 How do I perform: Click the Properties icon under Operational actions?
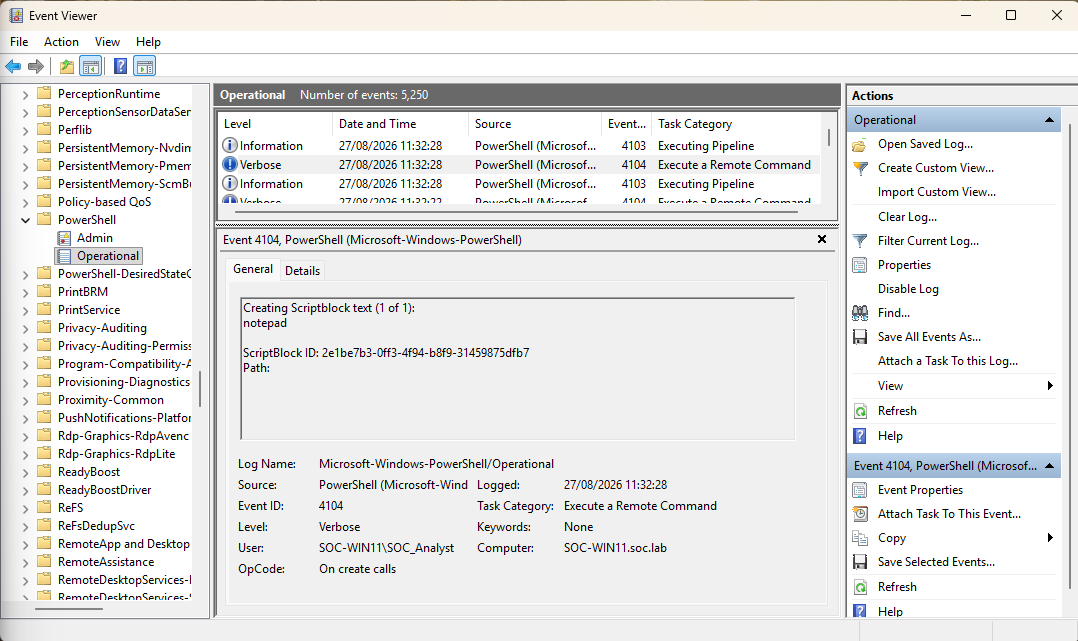(860, 265)
